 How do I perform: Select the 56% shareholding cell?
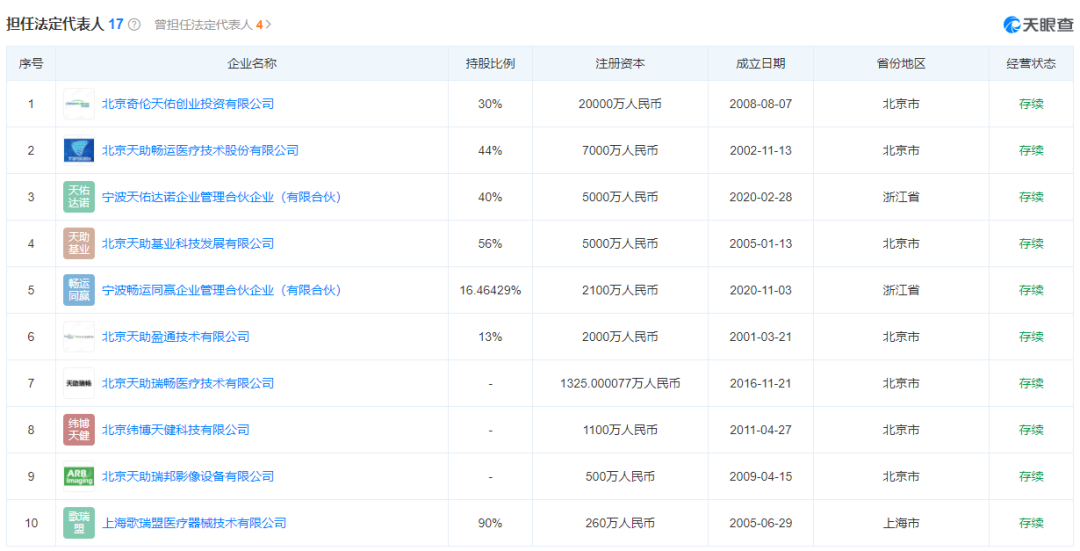click(490, 244)
